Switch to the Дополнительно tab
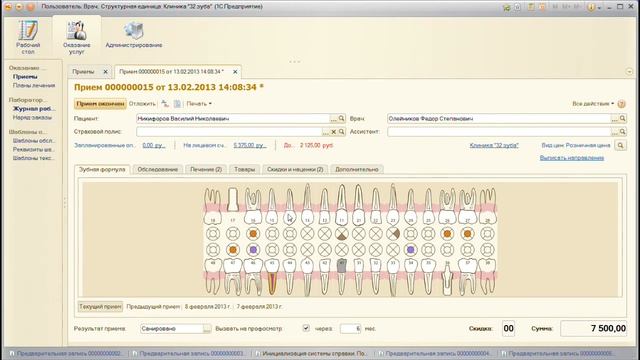The width and height of the screenshot is (640, 360). tap(357, 169)
